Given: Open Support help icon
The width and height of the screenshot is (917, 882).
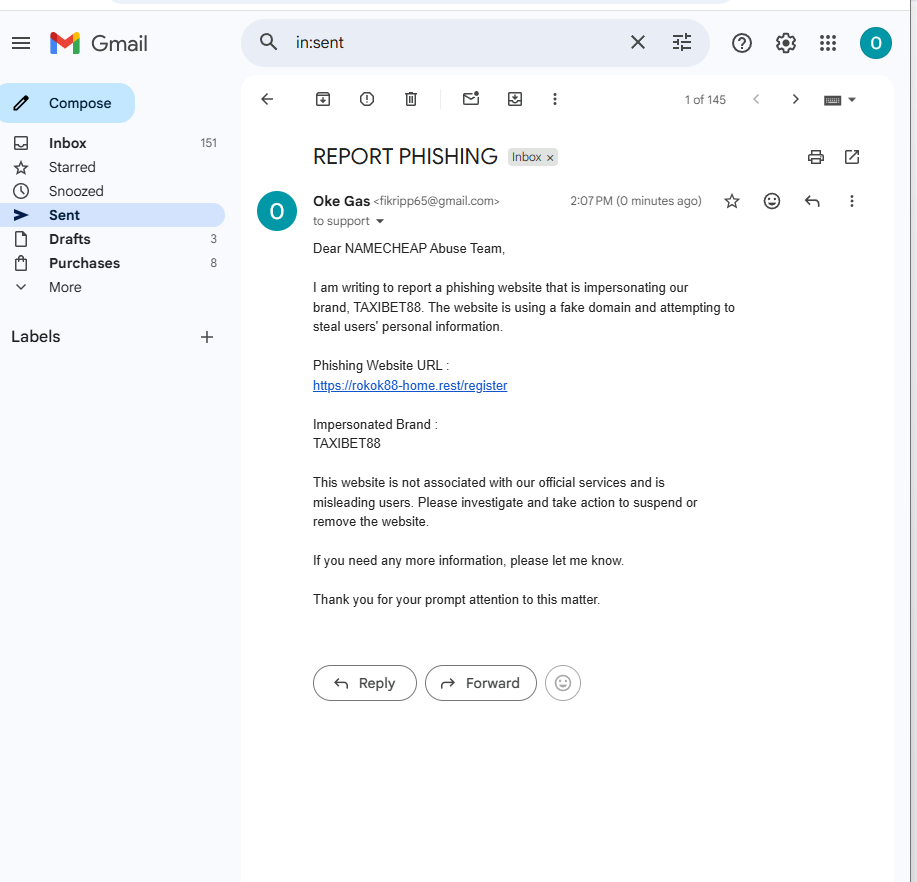Looking at the screenshot, I should pos(742,43).
